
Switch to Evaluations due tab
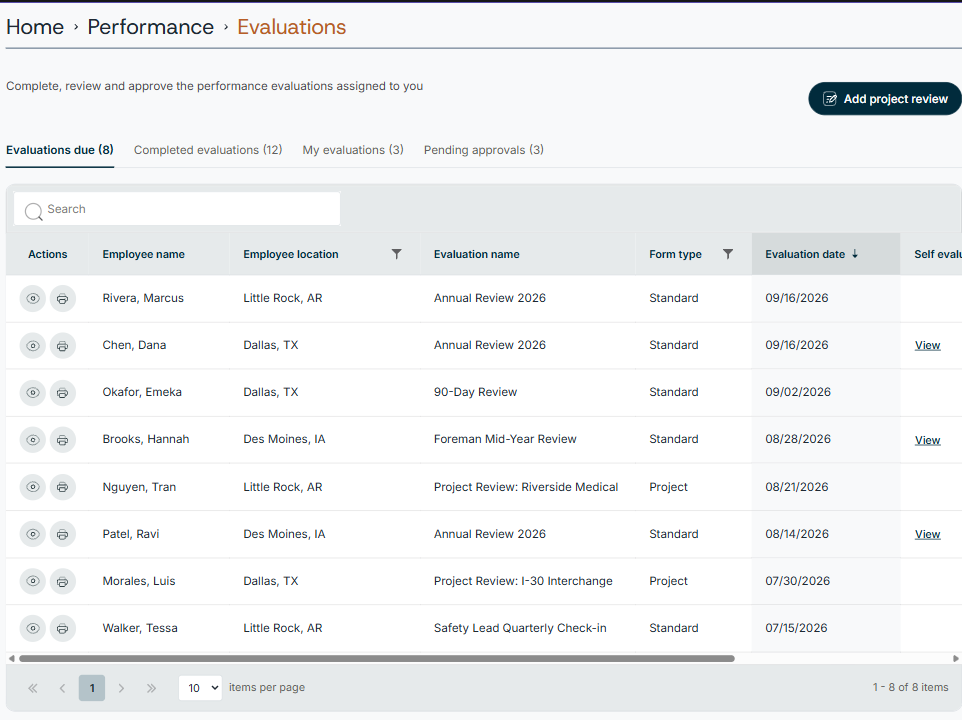point(60,150)
